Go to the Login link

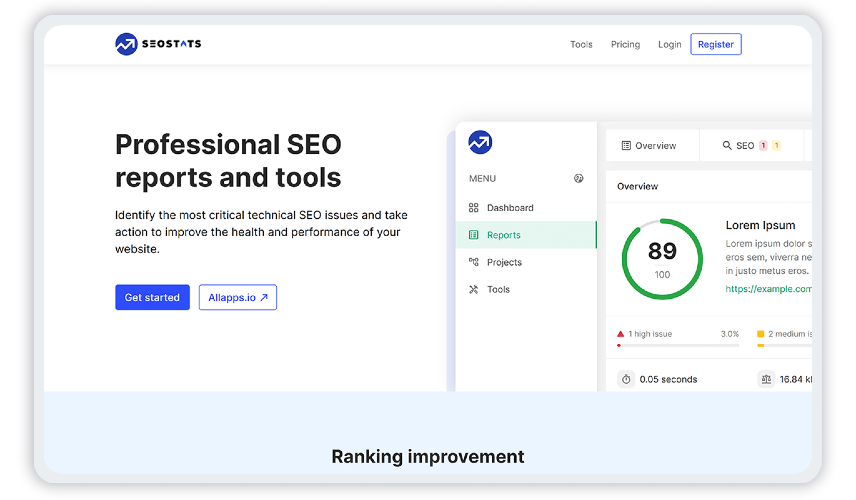click(x=669, y=44)
